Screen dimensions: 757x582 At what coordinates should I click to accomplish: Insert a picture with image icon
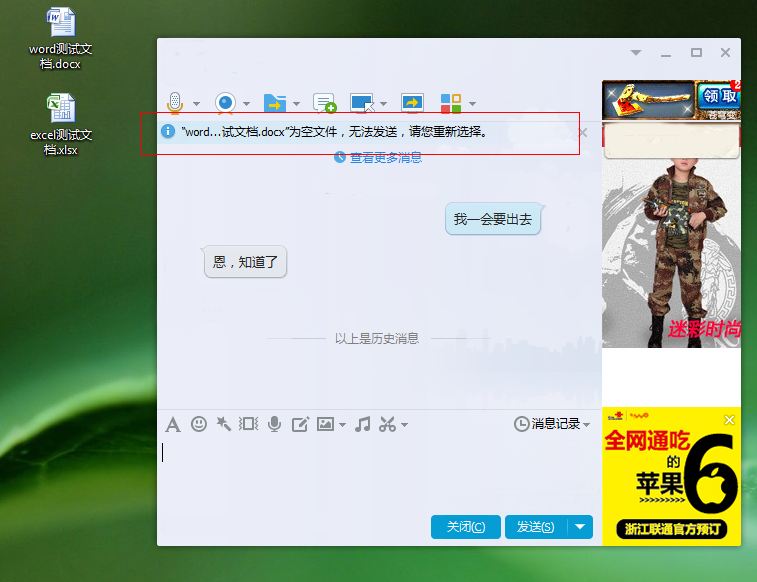[325, 424]
